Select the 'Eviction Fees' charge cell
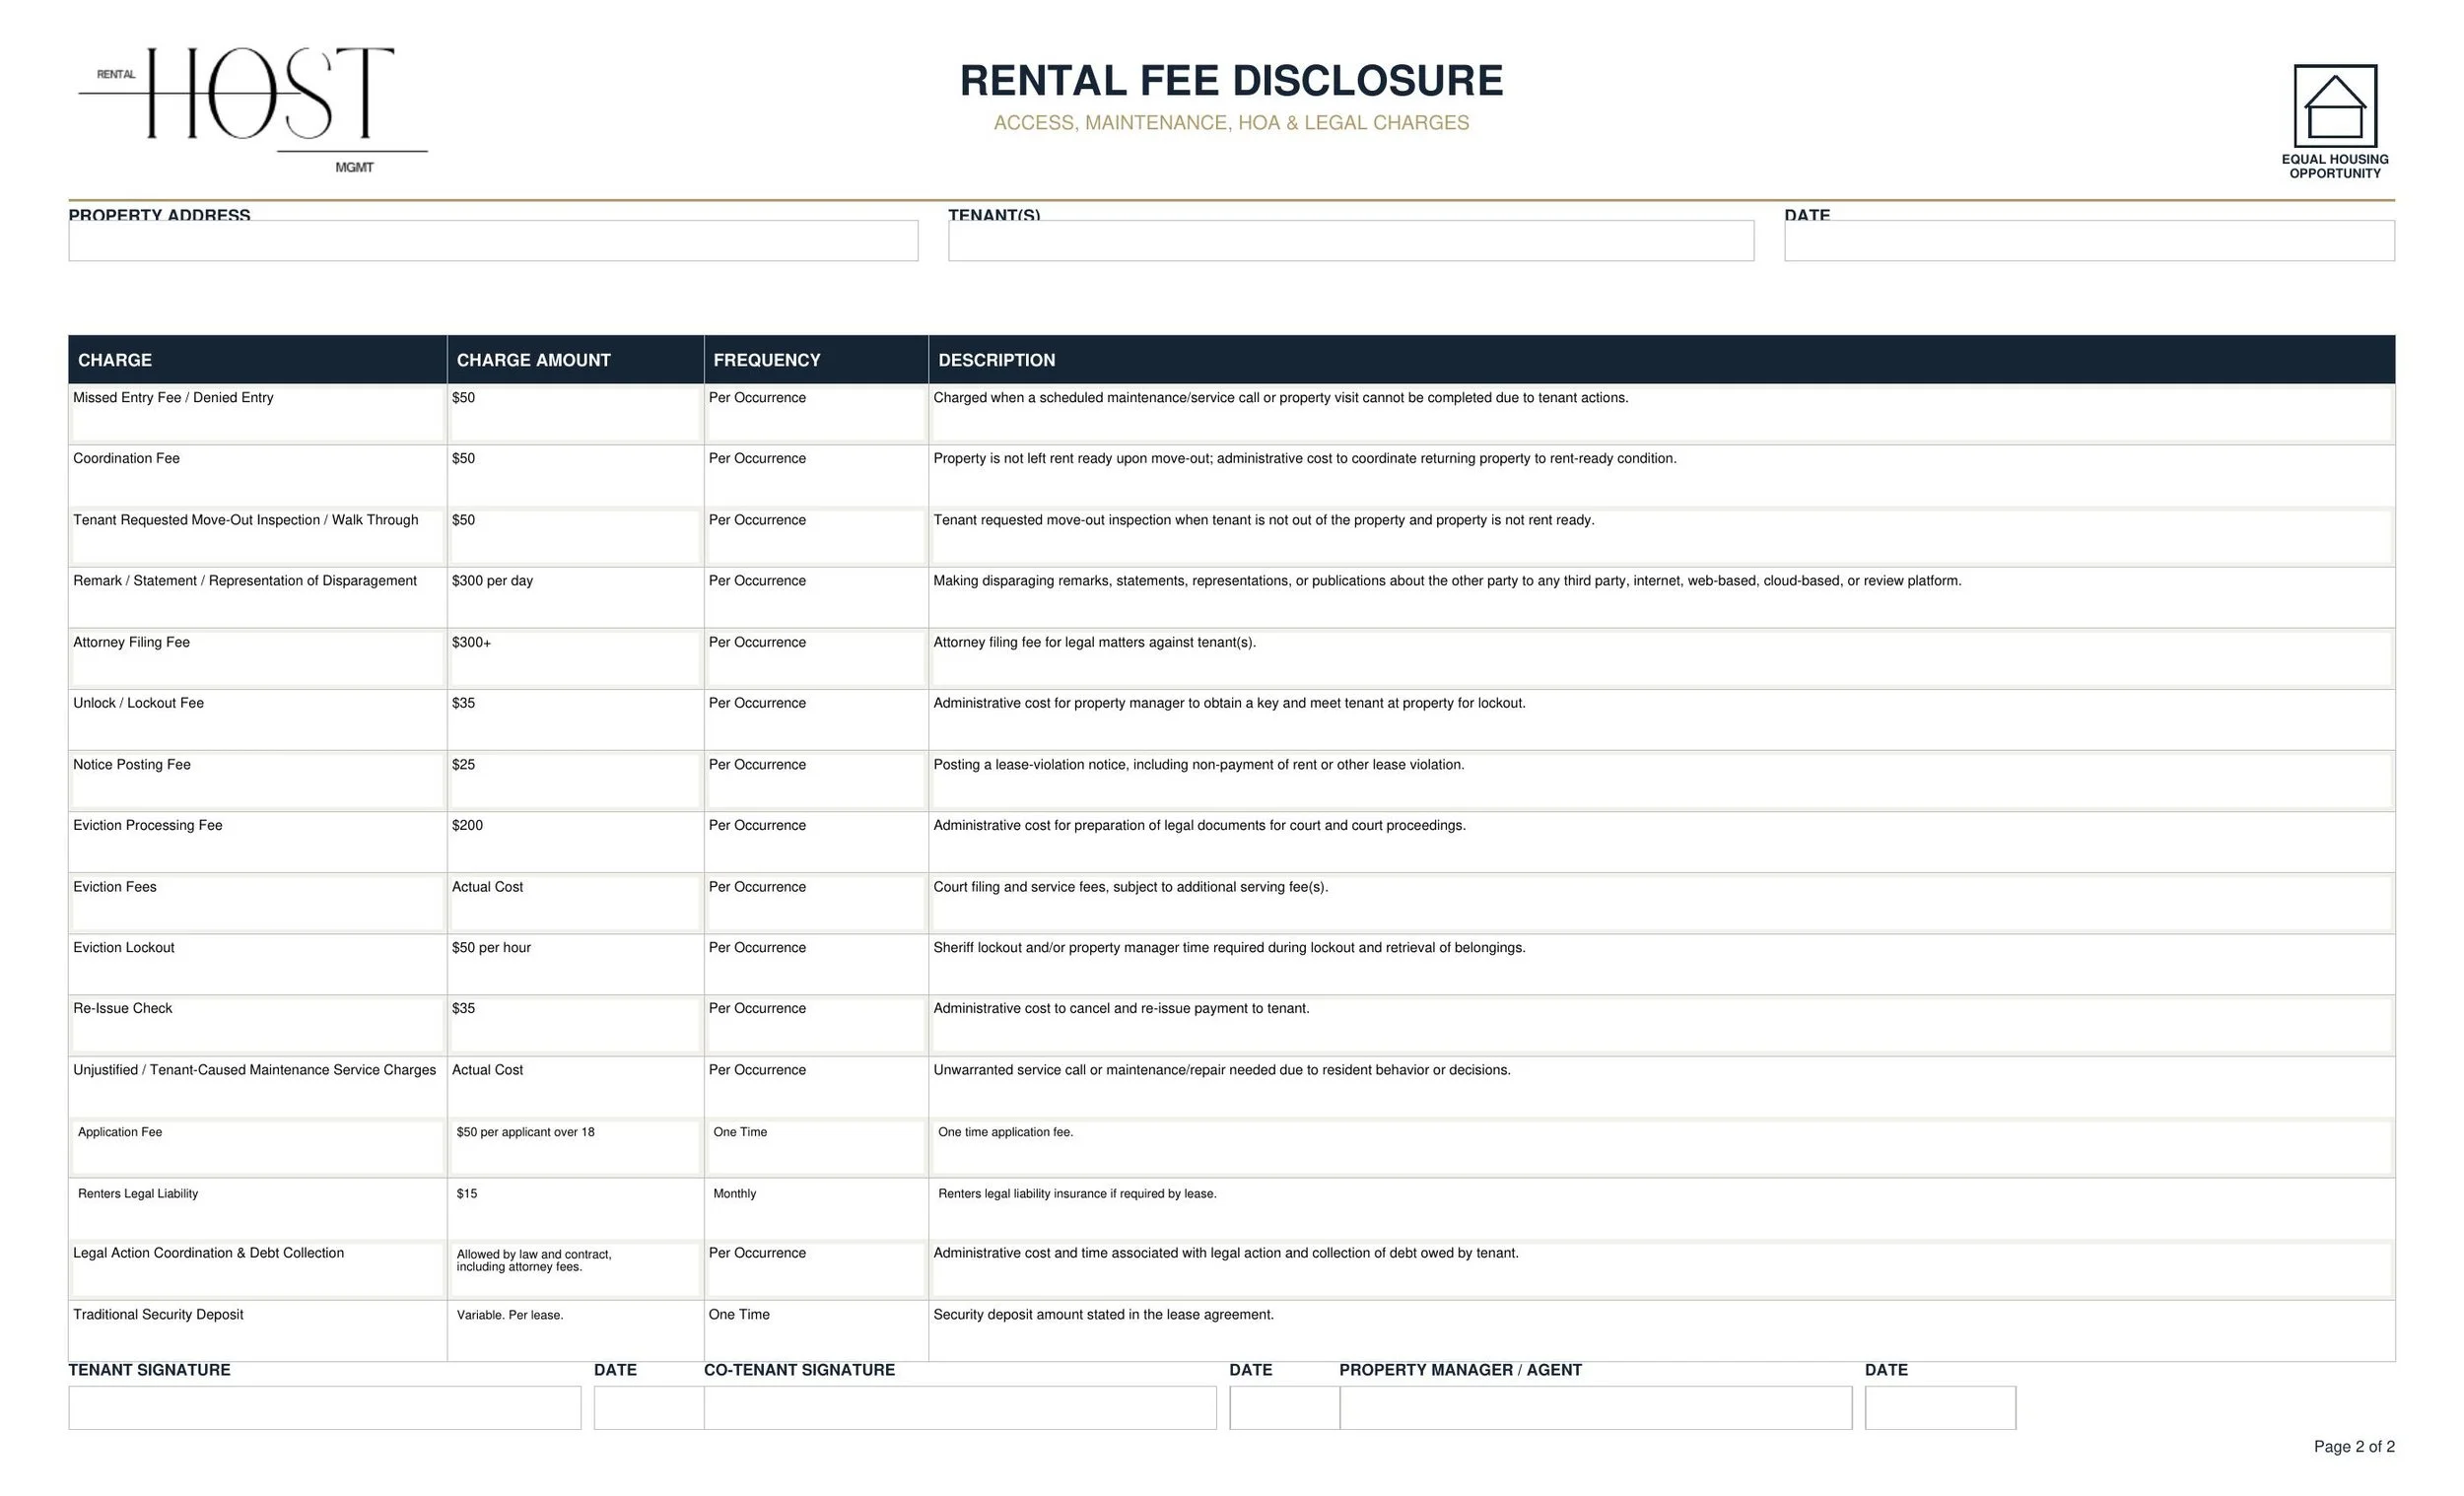 (258, 903)
